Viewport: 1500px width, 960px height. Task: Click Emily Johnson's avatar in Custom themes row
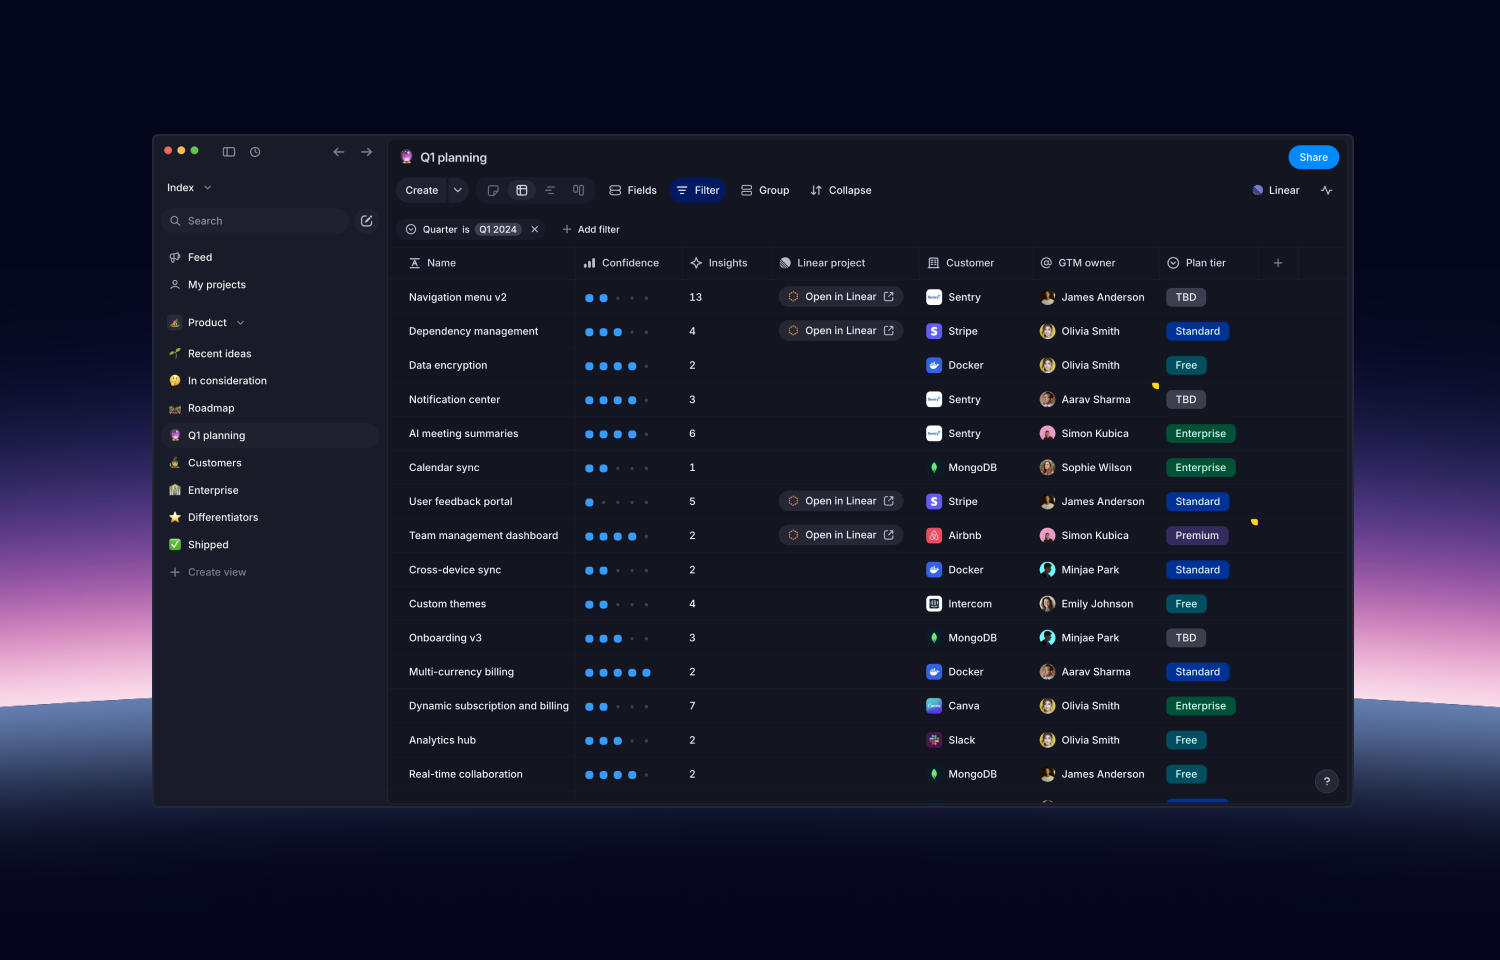1047,604
